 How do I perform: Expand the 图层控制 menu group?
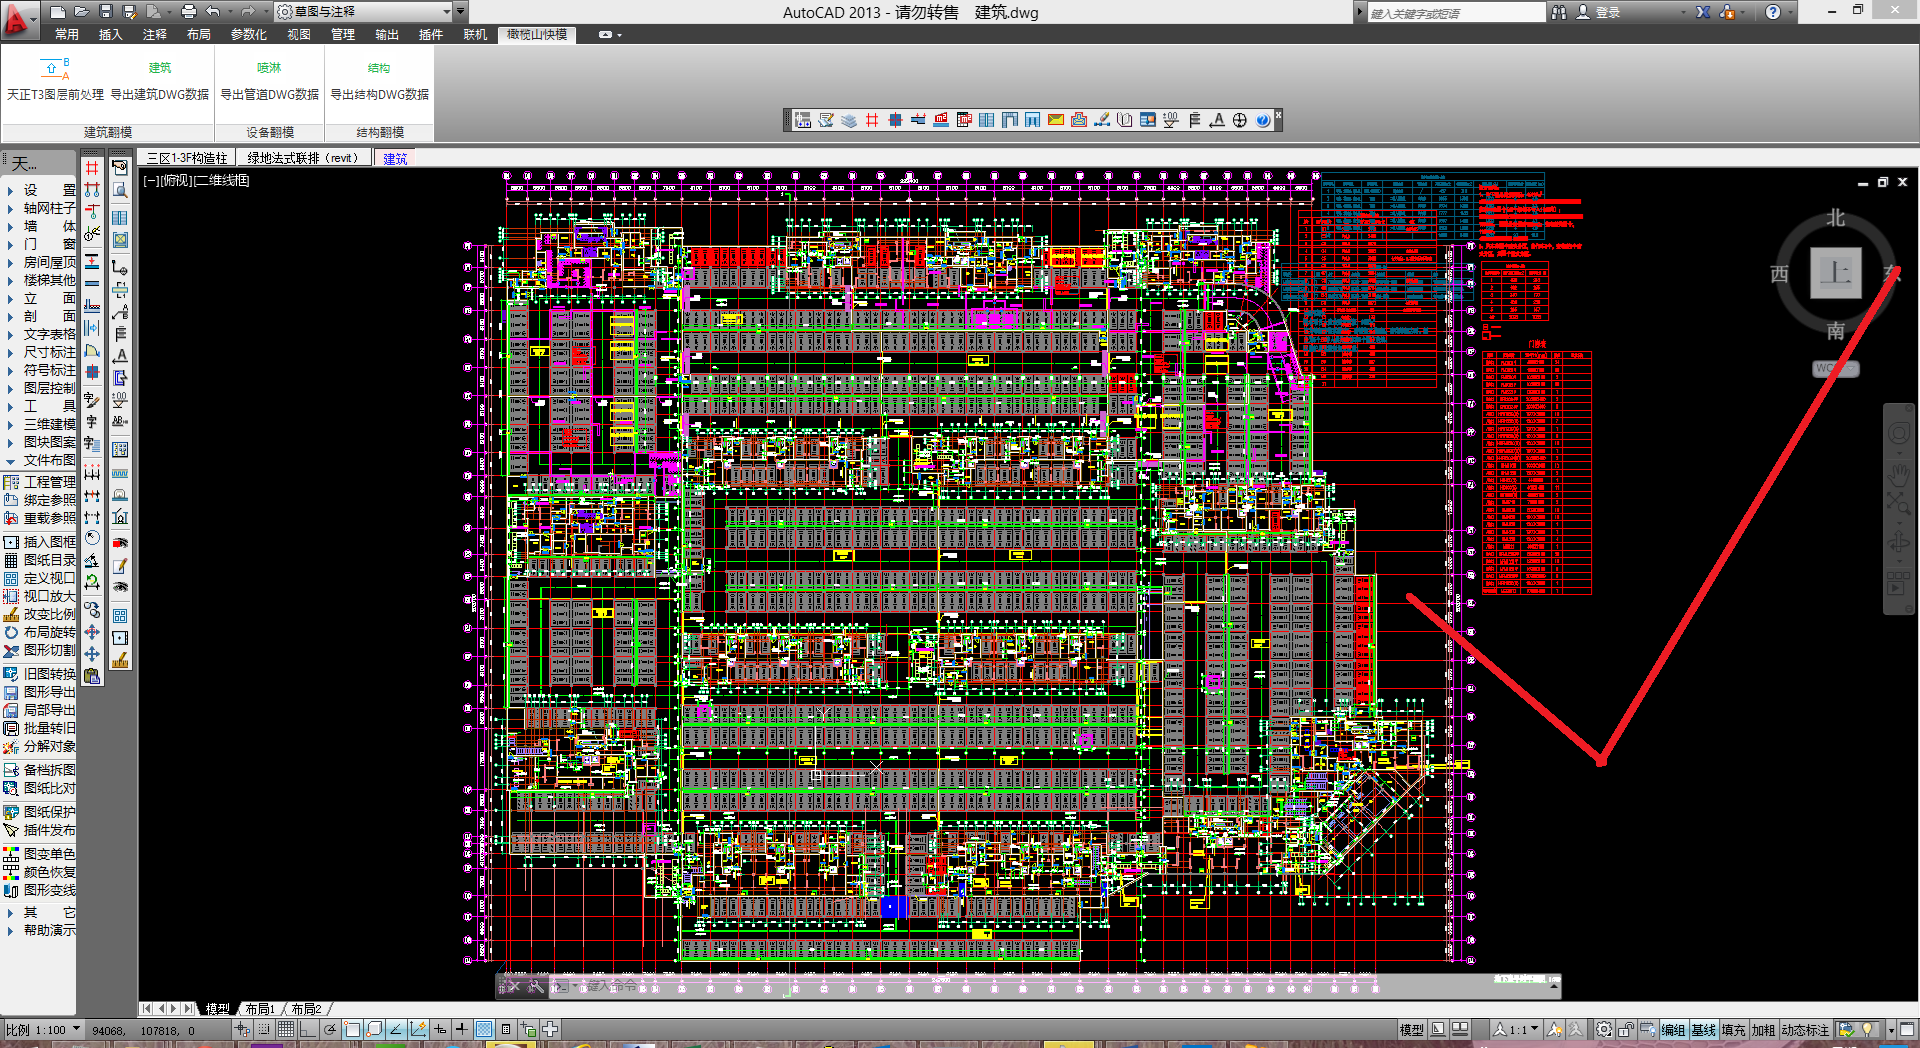click(x=40, y=388)
